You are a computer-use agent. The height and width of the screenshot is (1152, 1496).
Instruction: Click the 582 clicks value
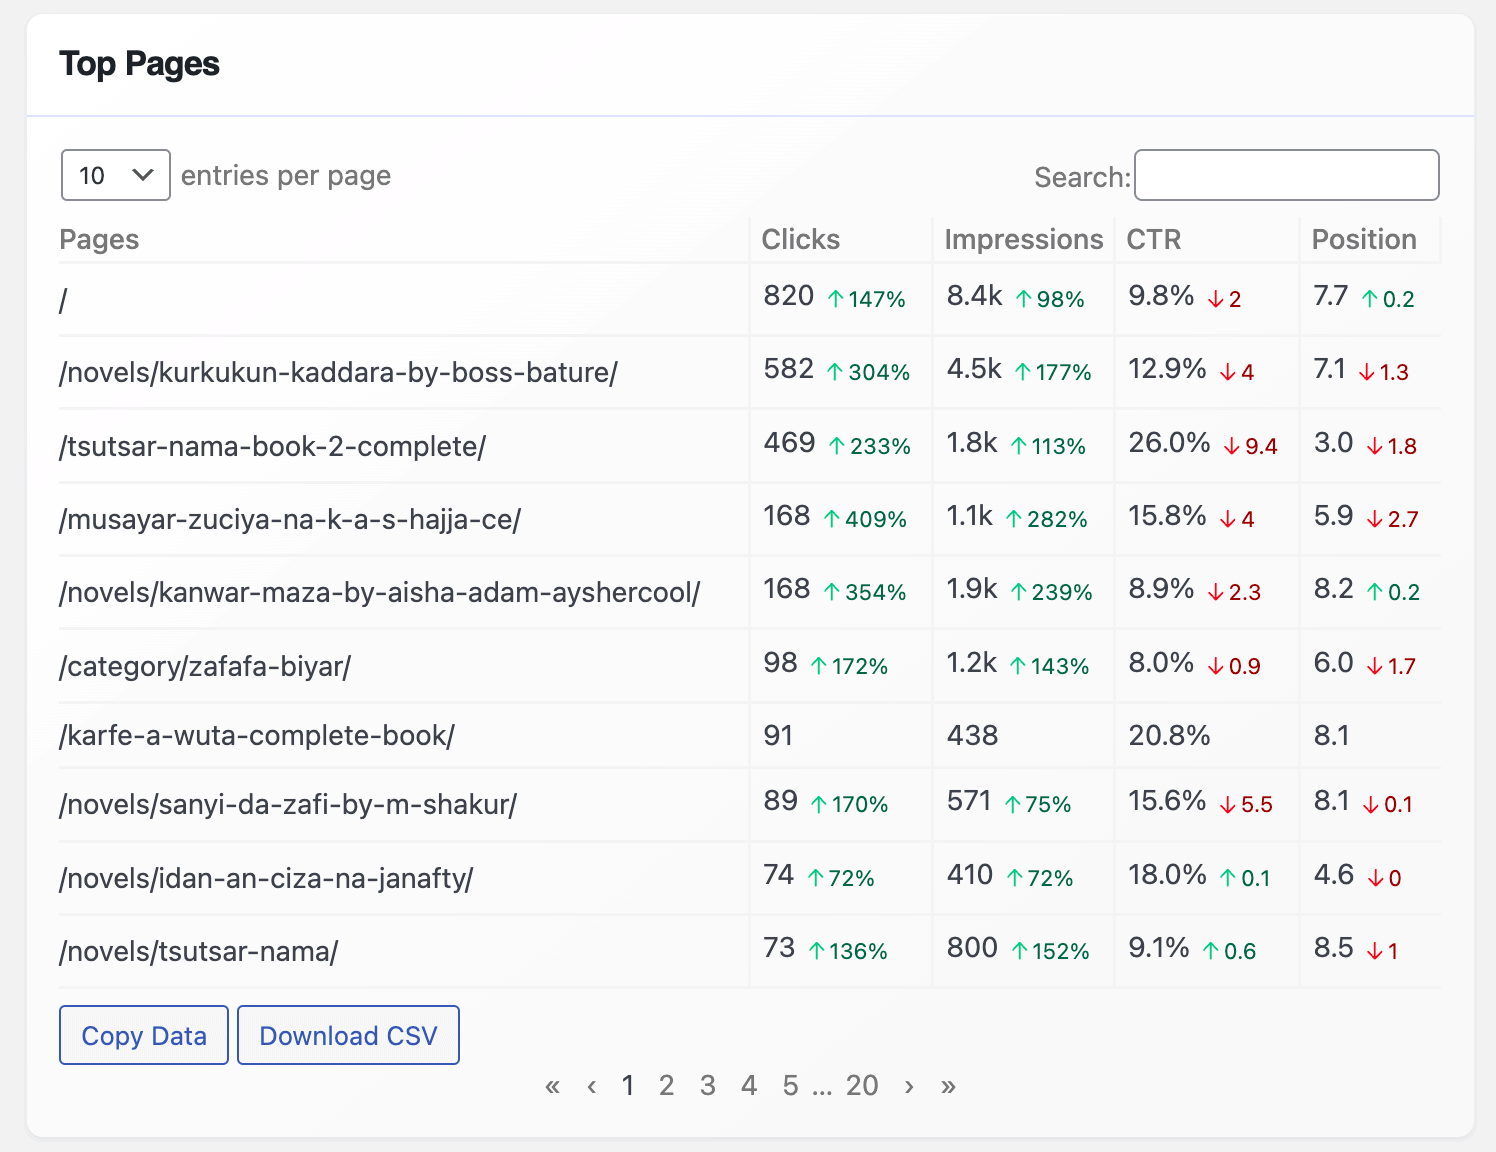click(x=789, y=369)
